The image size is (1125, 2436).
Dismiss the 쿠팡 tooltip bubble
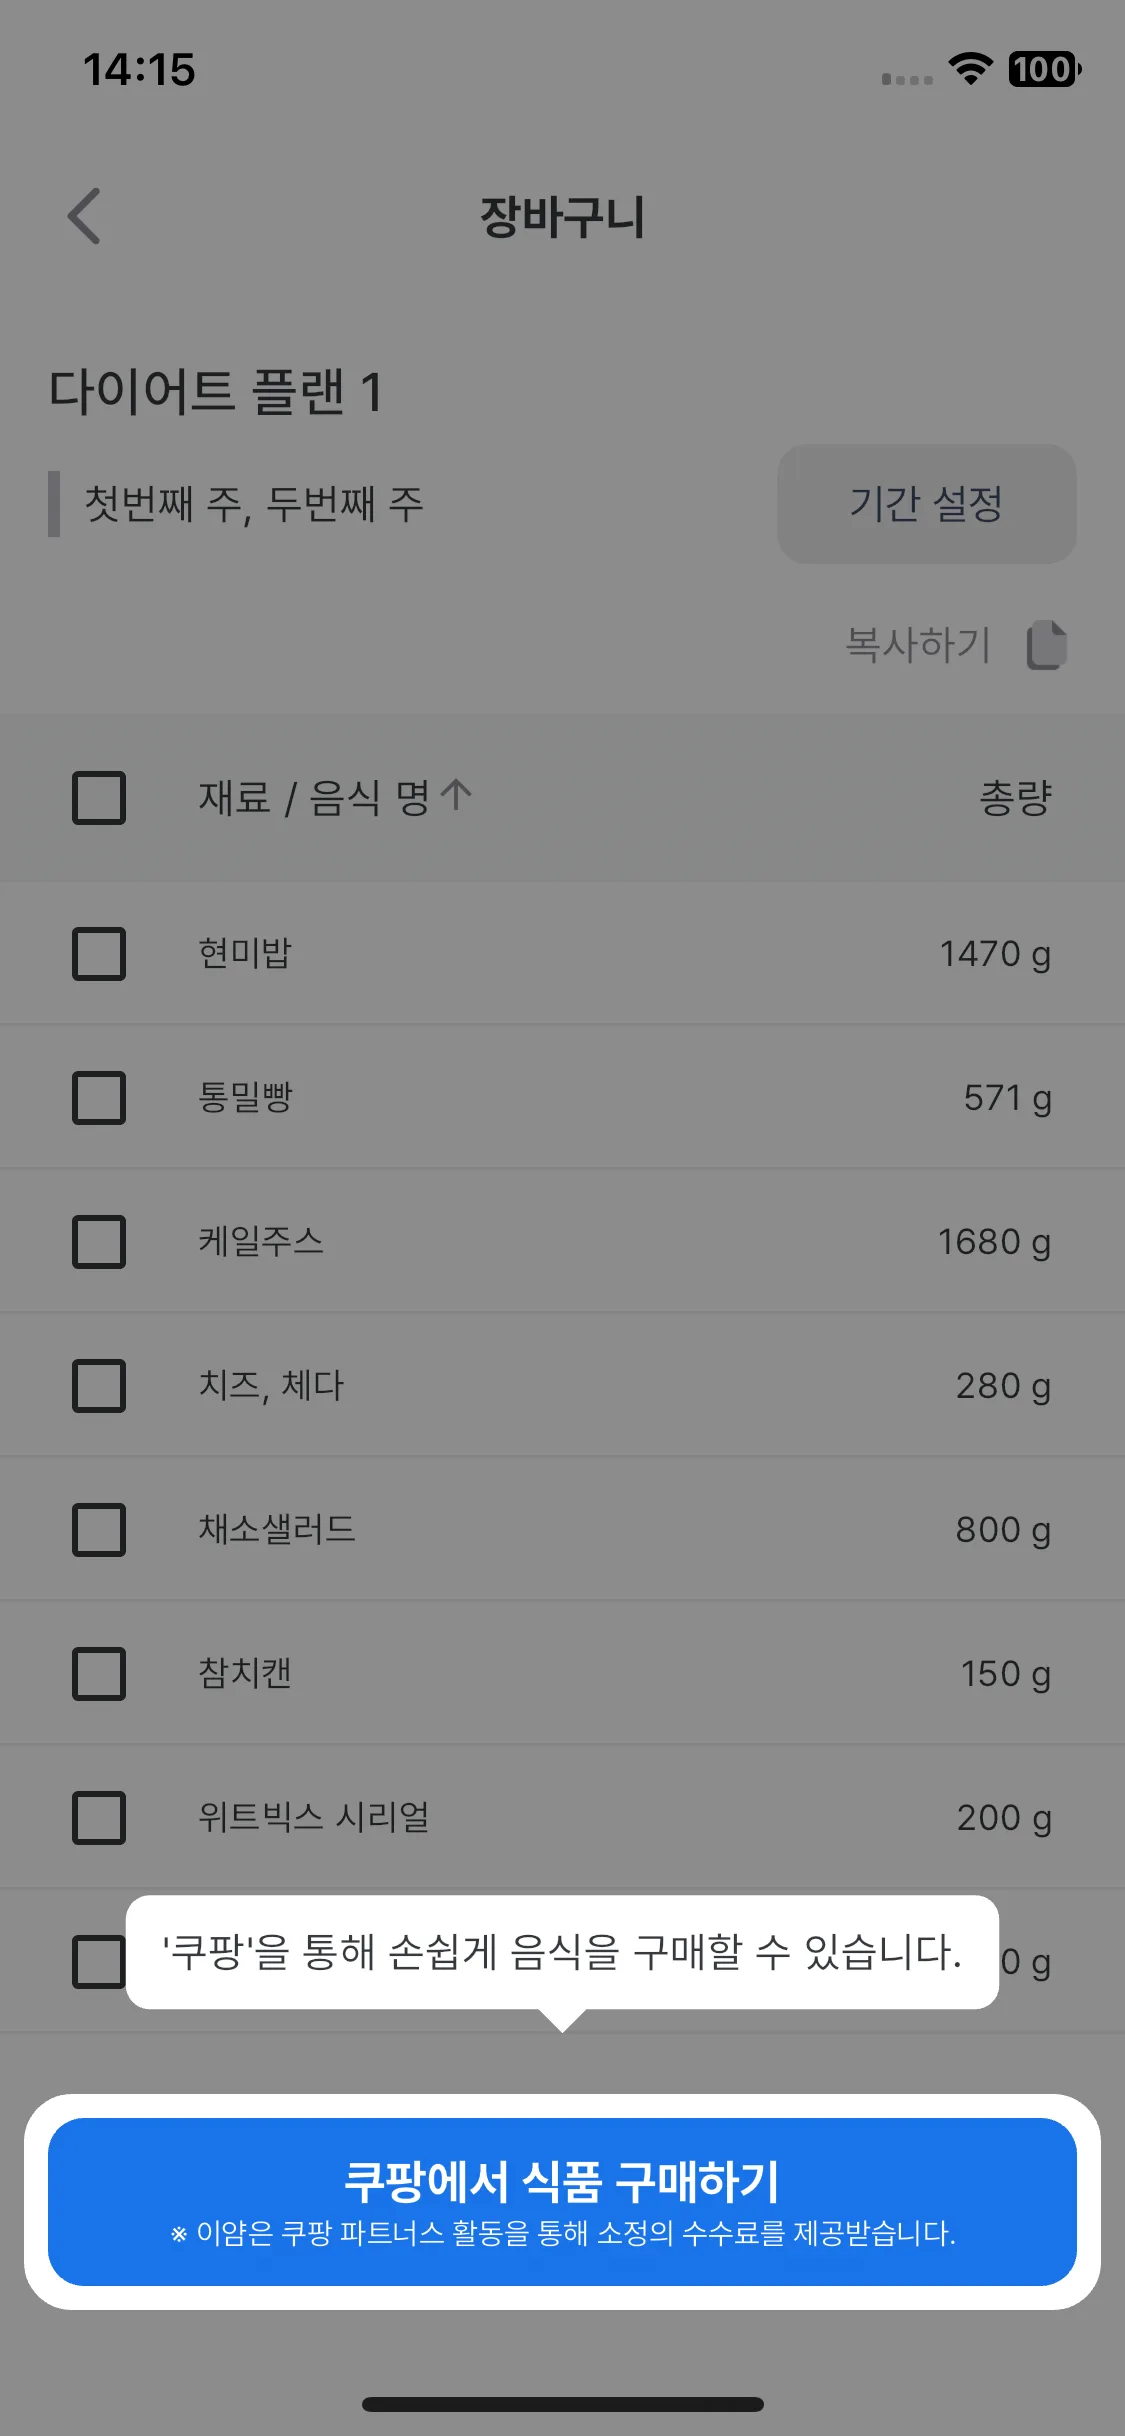[x=562, y=1952]
